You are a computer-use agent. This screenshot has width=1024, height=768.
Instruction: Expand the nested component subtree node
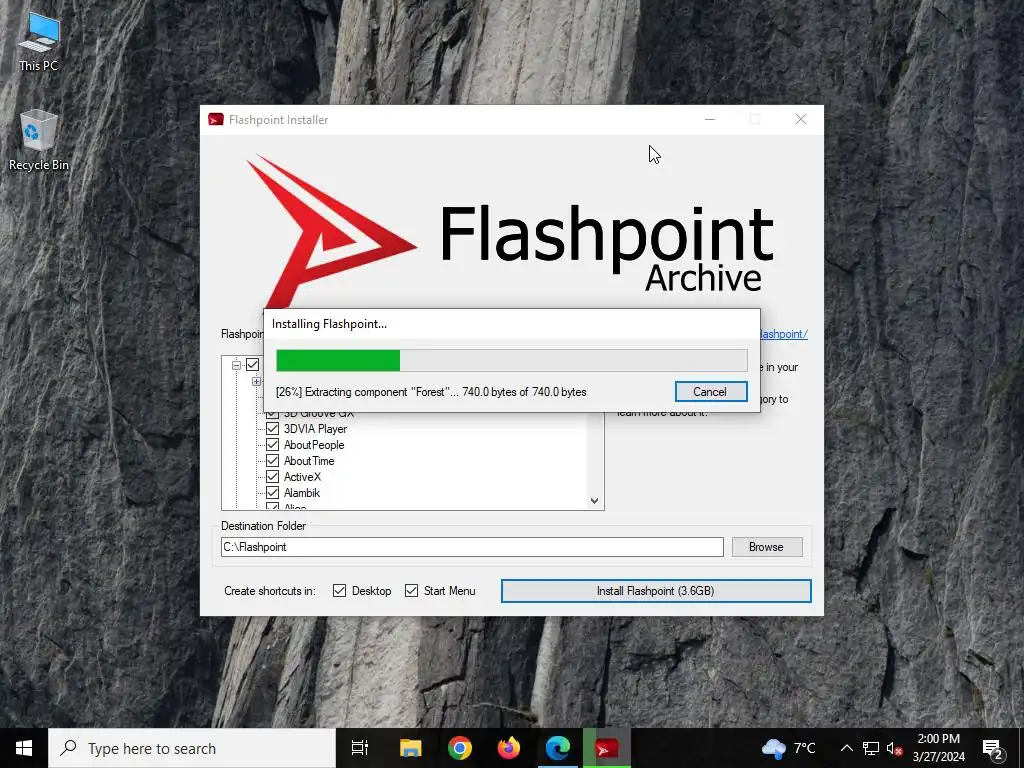pos(257,381)
